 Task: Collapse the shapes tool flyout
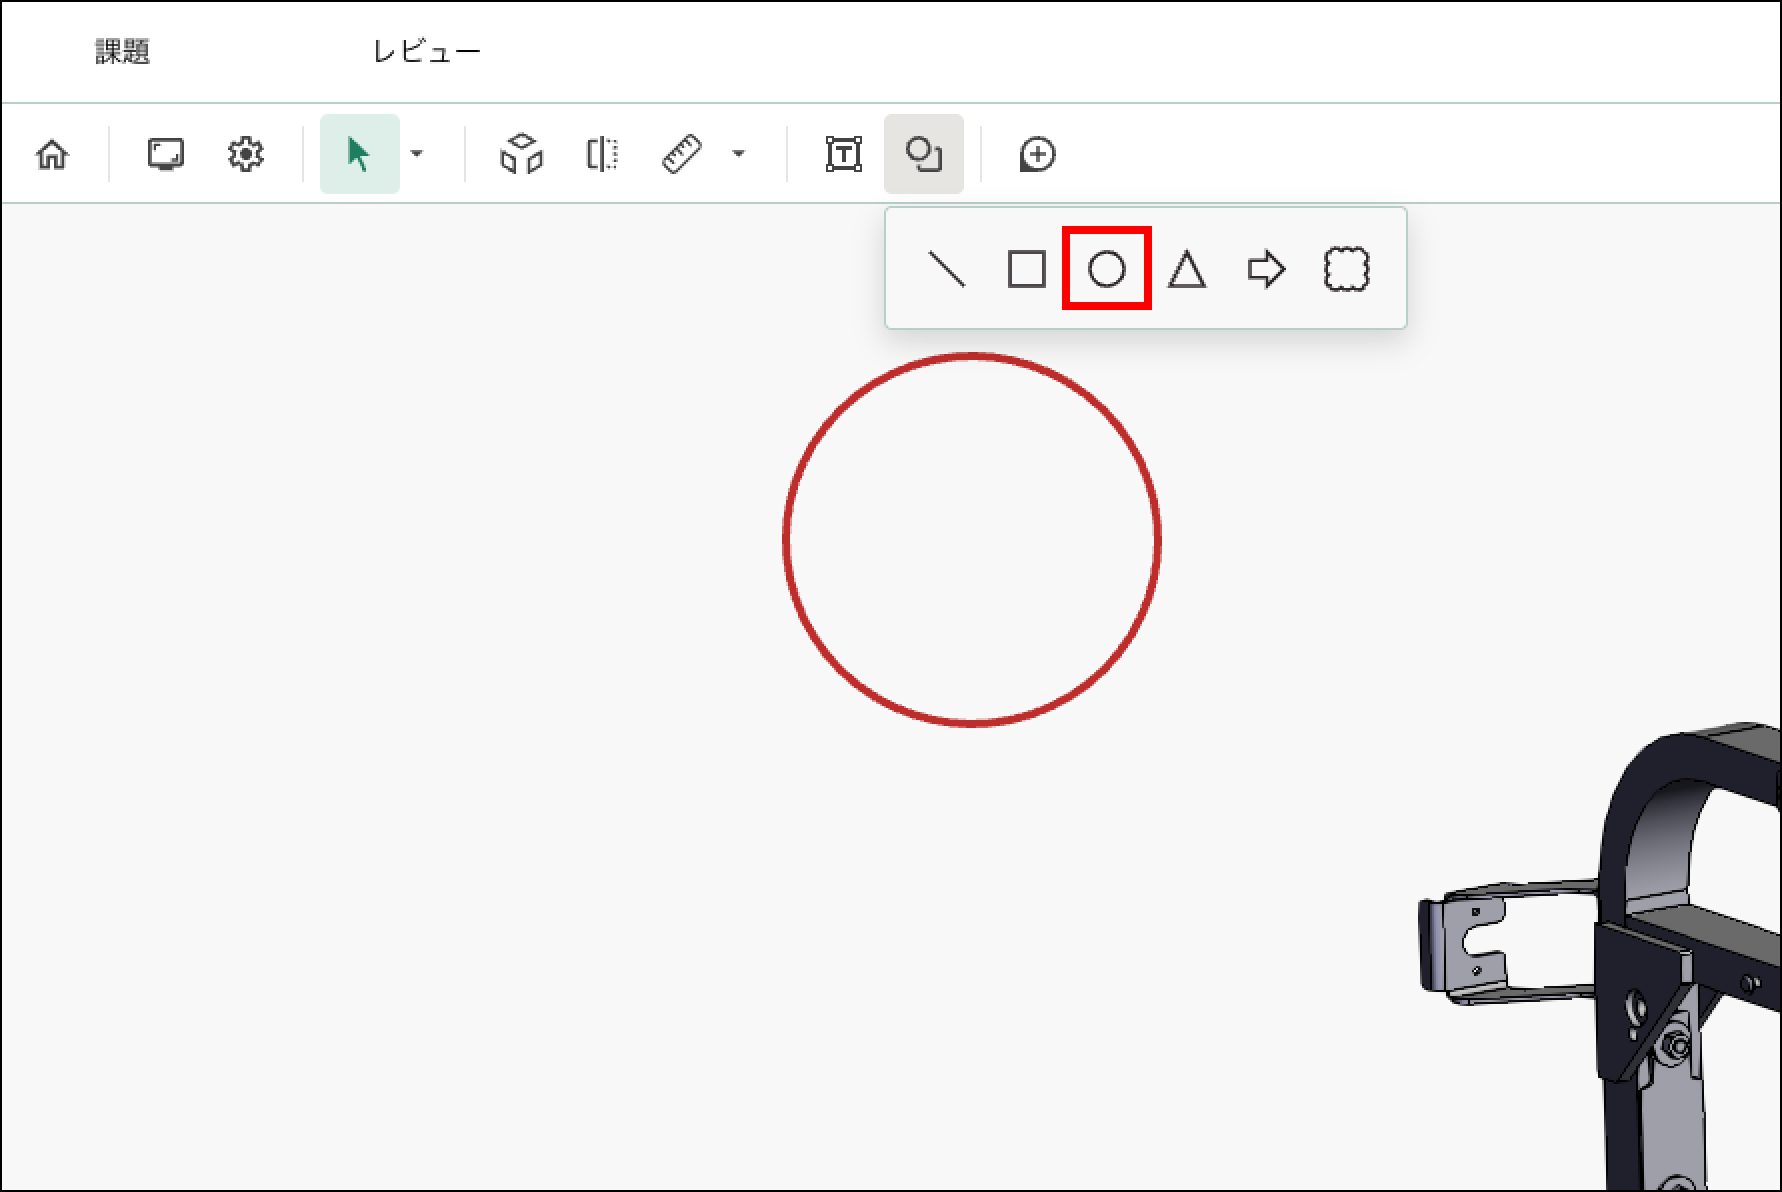tap(923, 154)
